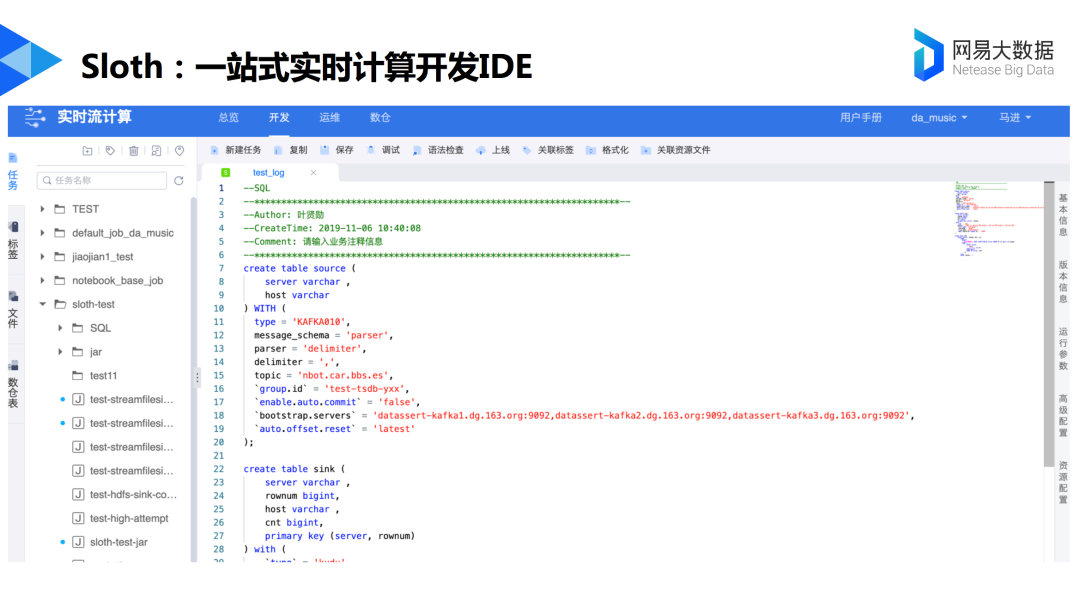Open the 总览 overview tab
Viewport: 1080px width, 601px height.
pyautogui.click(x=229, y=117)
